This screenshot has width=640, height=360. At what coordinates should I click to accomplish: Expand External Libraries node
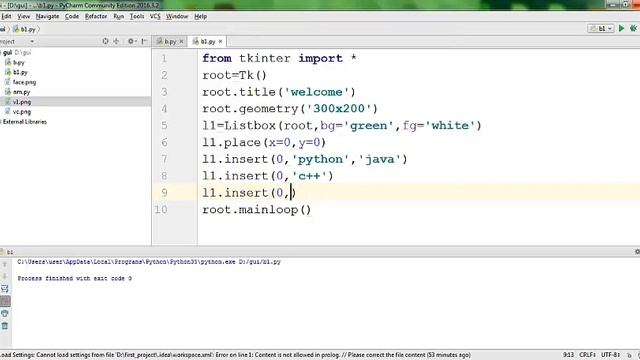(x=24, y=122)
